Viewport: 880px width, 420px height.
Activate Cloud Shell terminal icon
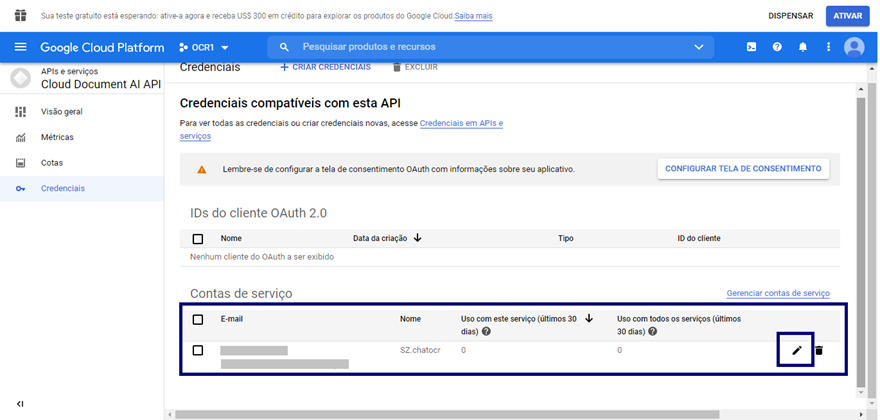pos(751,47)
